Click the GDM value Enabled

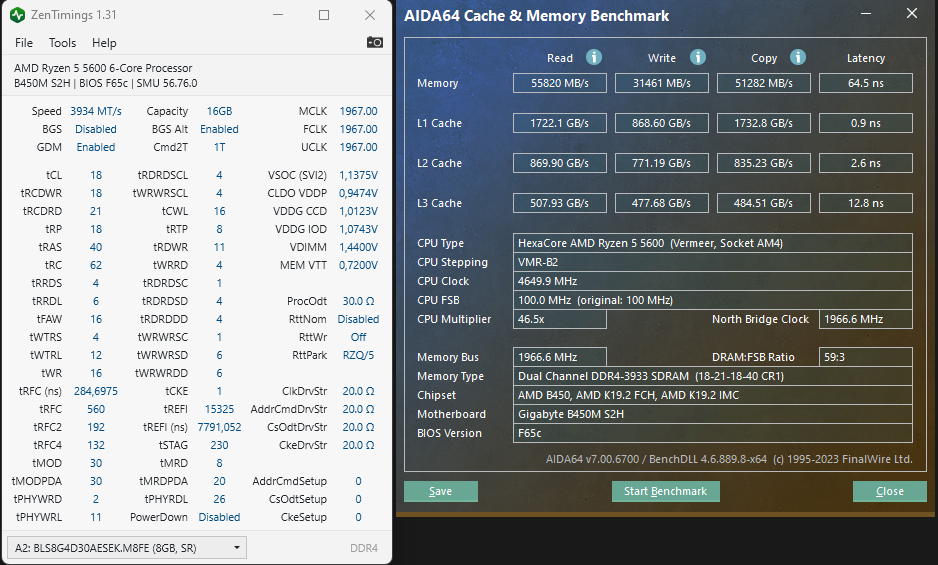point(96,147)
